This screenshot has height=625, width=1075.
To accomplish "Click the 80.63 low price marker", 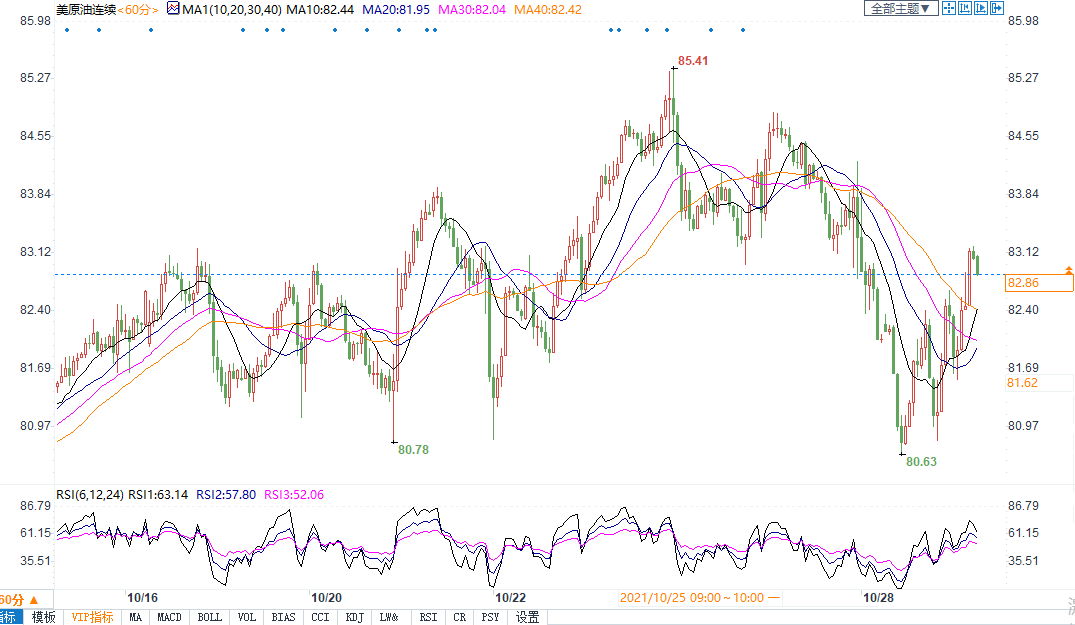I will click(921, 462).
